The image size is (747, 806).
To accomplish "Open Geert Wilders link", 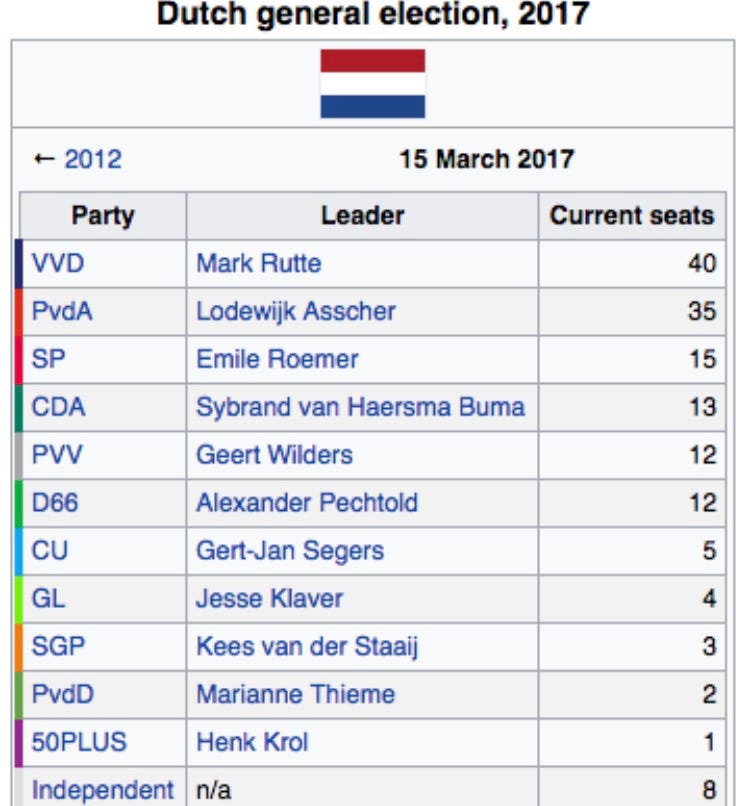I will point(275,455).
